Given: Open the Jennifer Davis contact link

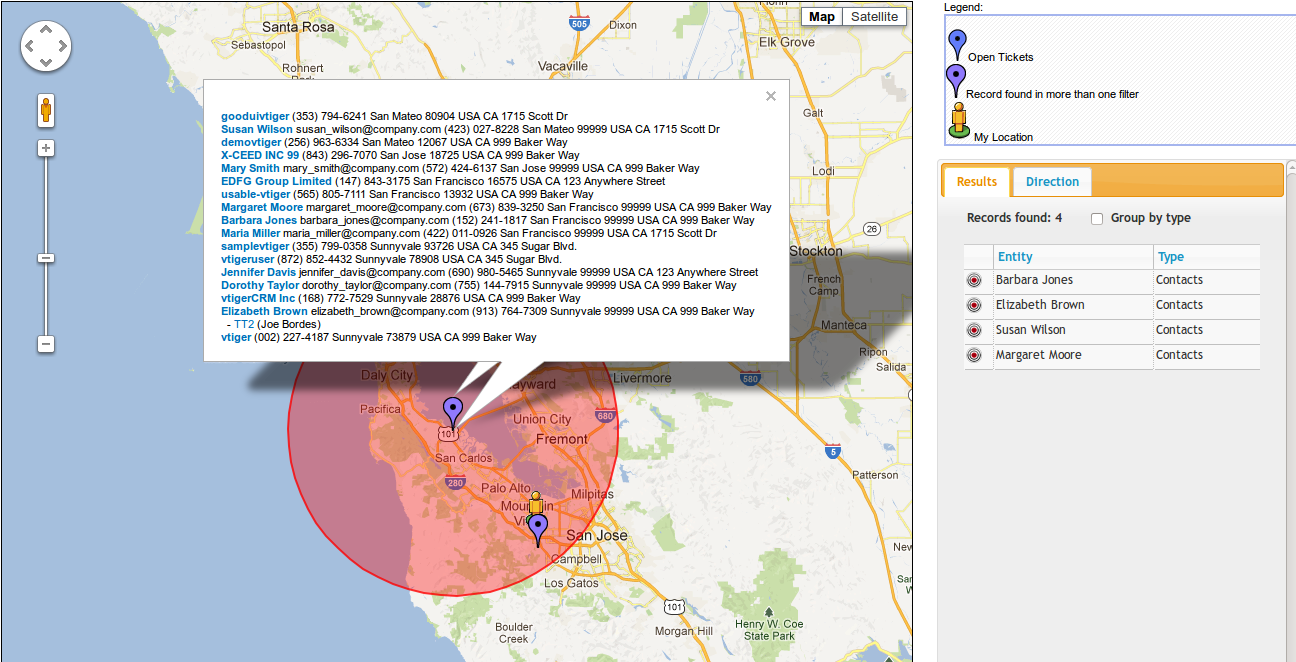Looking at the screenshot, I should [x=258, y=273].
